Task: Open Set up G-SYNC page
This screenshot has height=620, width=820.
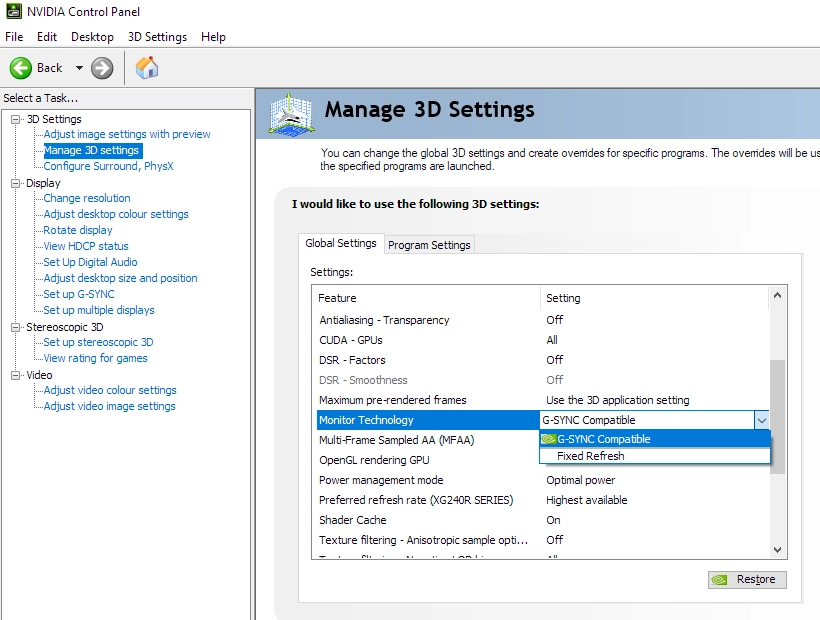Action: (79, 294)
